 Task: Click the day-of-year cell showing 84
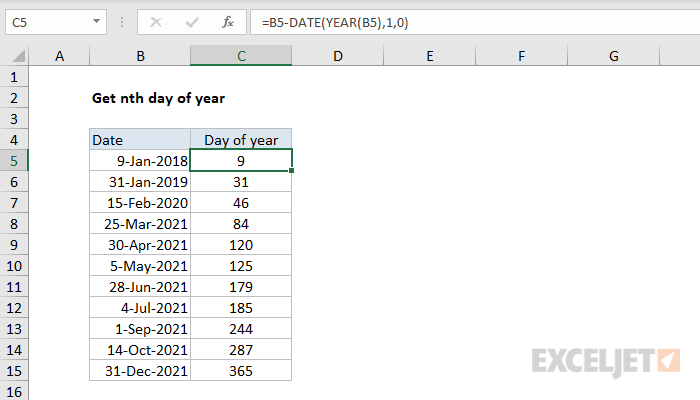[x=241, y=224]
